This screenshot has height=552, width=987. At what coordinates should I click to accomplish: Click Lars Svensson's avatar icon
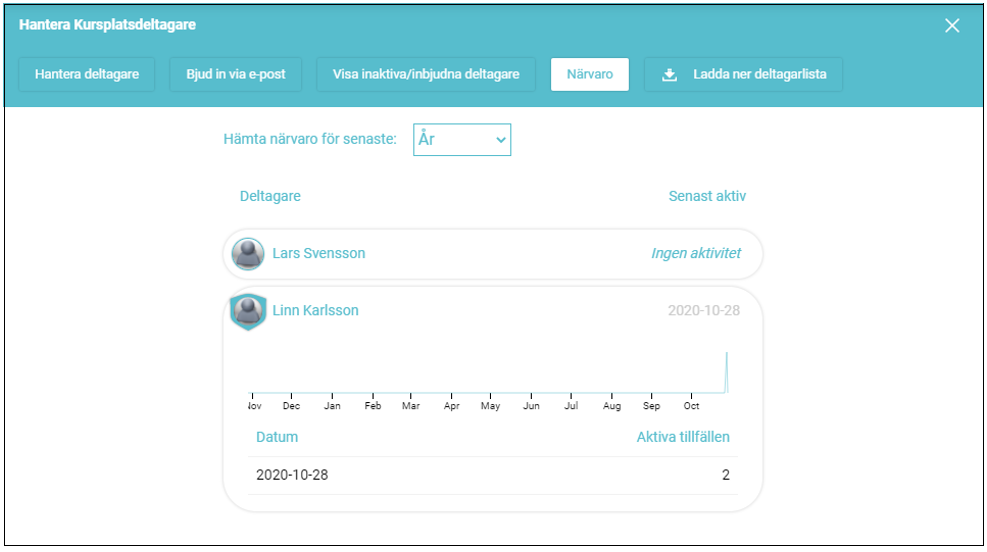click(x=248, y=254)
